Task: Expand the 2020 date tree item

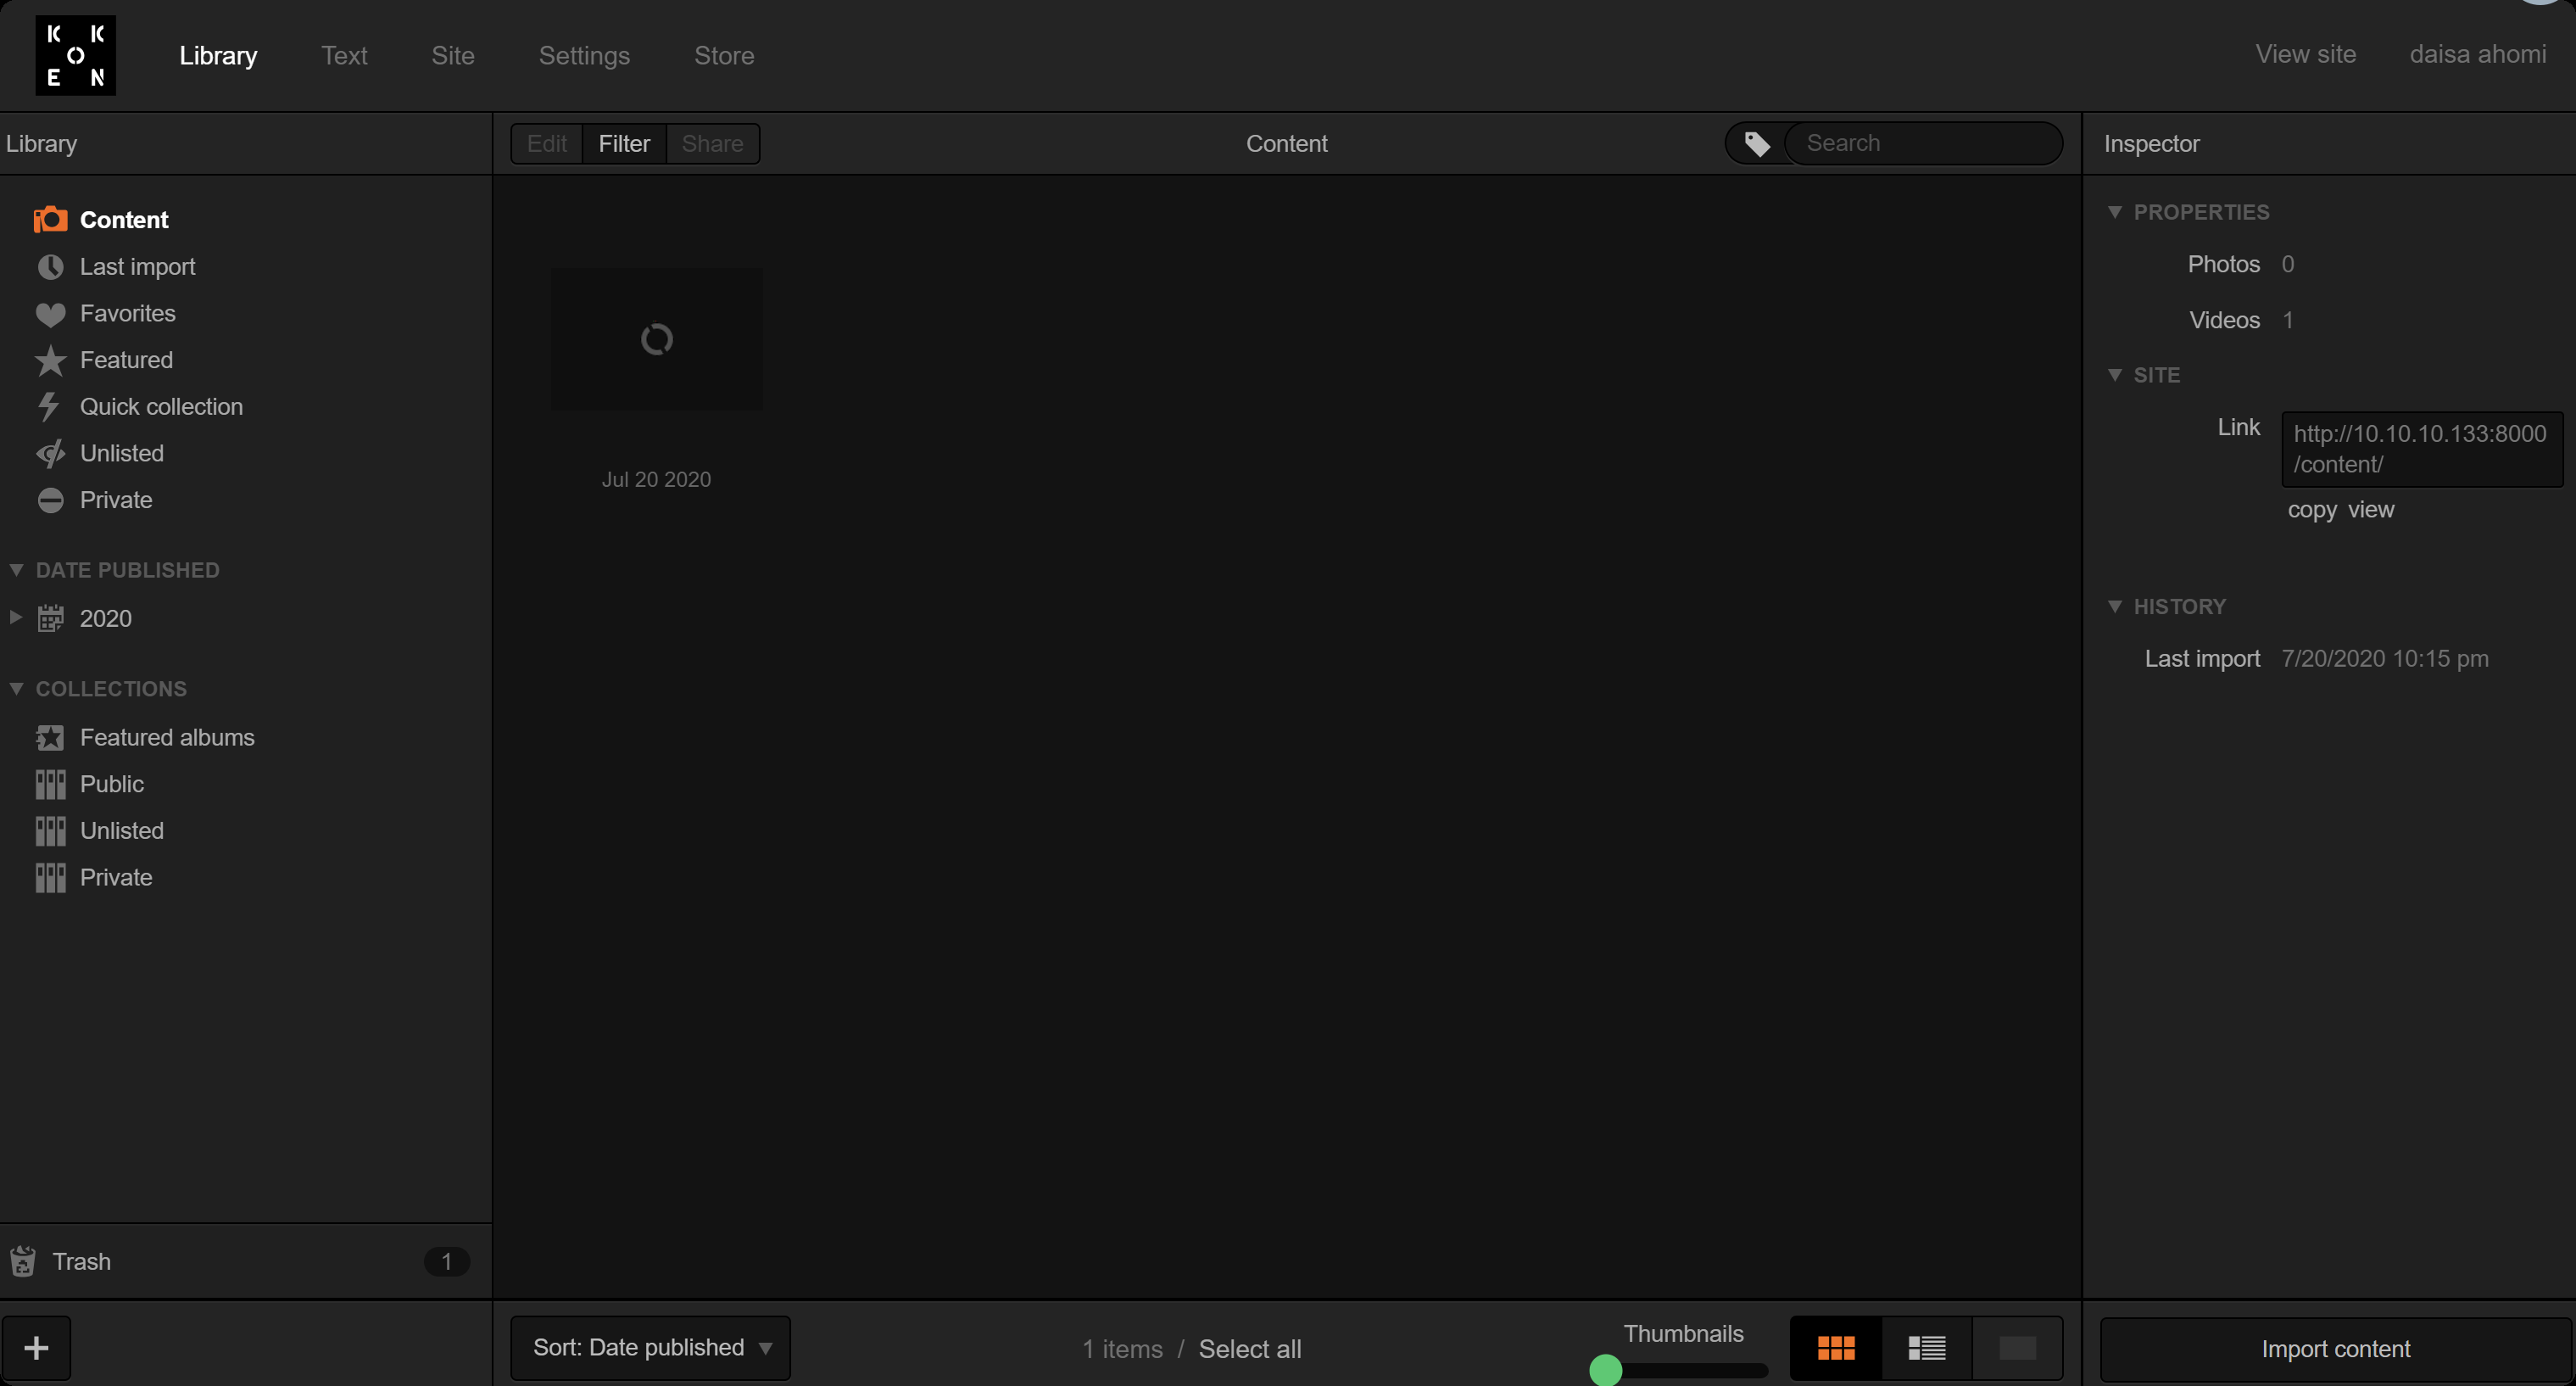Action: pyautogui.click(x=16, y=618)
